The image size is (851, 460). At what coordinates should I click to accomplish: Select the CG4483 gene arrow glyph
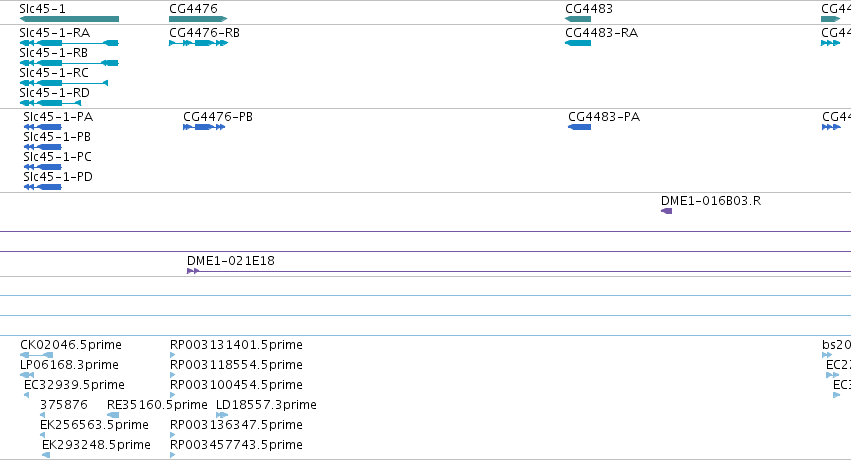(578, 19)
